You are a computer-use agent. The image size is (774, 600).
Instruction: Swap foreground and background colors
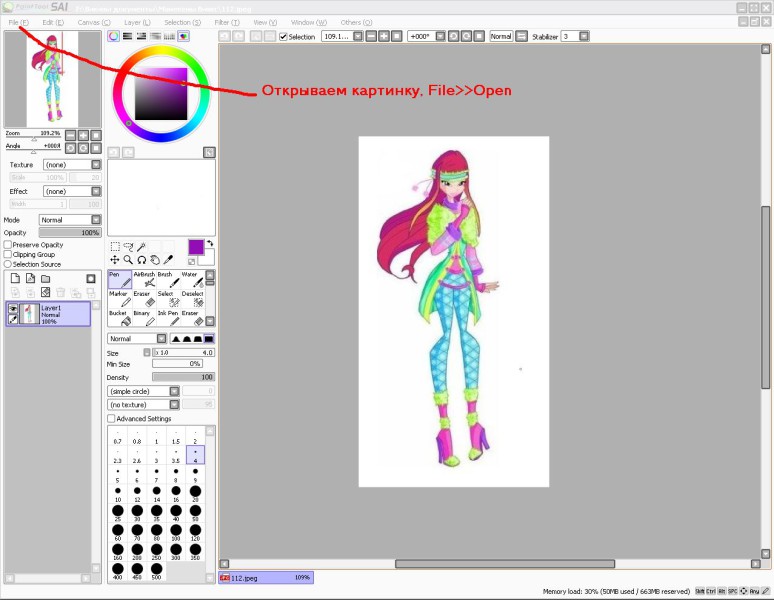click(x=210, y=243)
